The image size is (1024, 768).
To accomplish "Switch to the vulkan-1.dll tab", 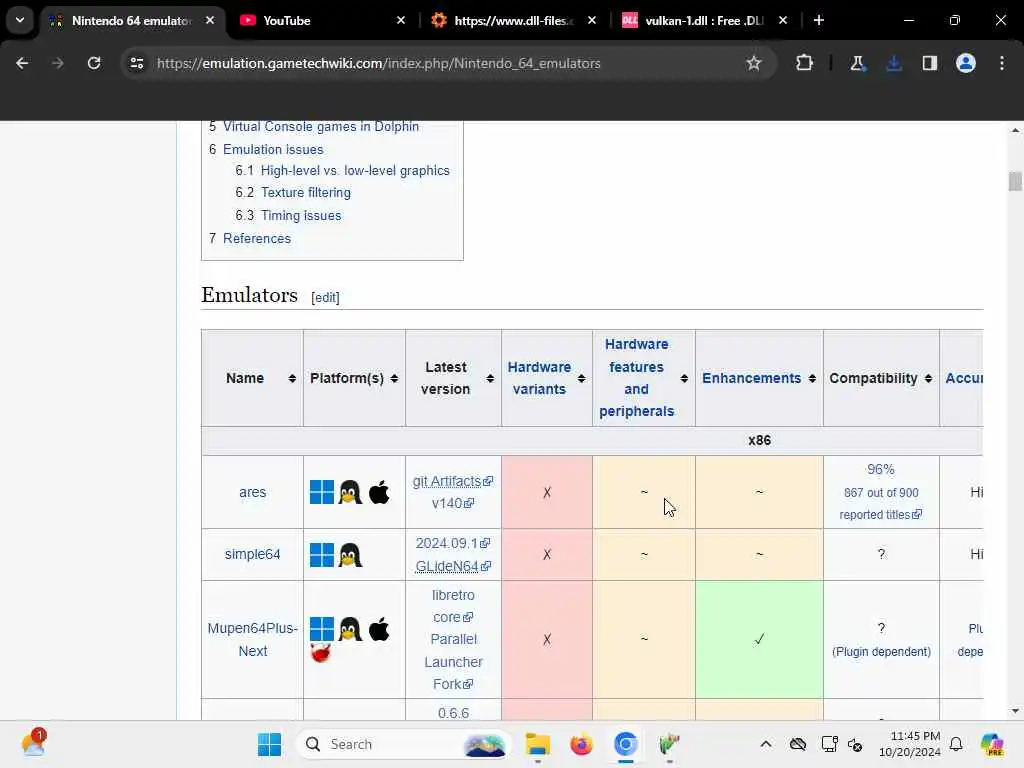I will [703, 21].
